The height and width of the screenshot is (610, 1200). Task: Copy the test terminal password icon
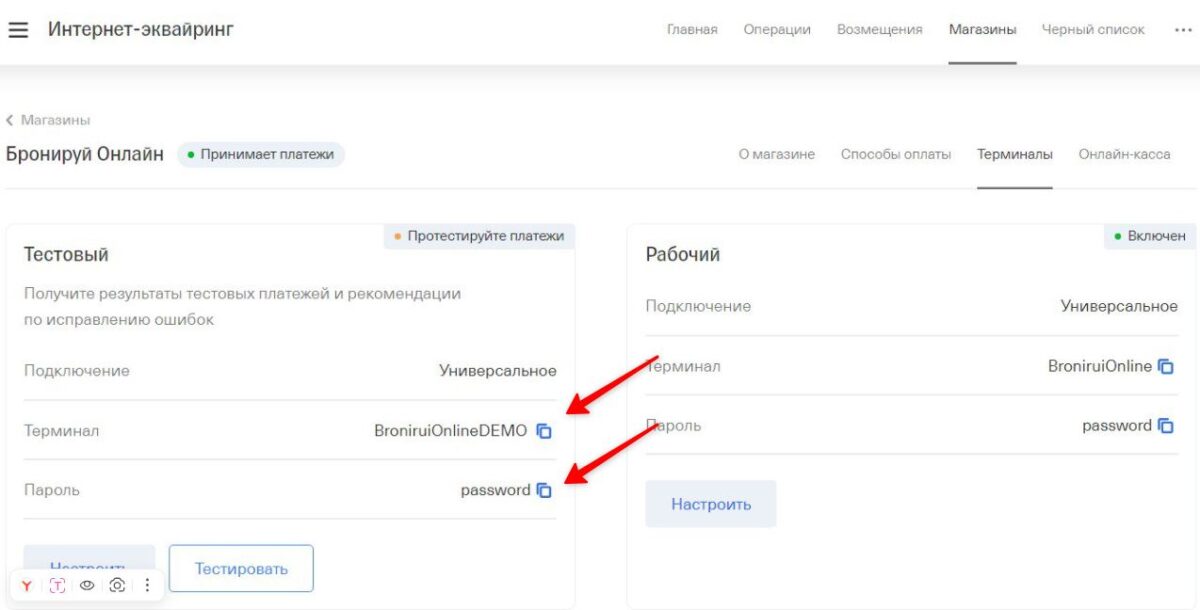544,490
